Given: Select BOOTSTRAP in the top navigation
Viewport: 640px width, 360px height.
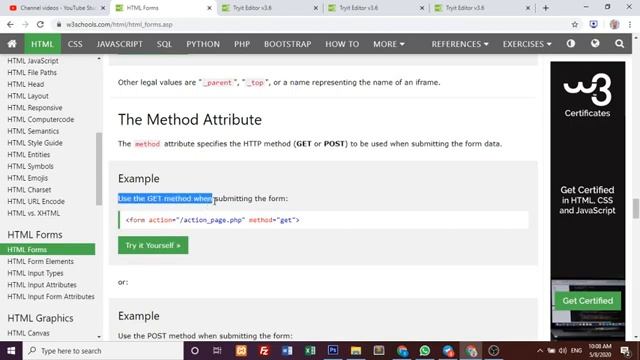Looking at the screenshot, I should click(287, 44).
